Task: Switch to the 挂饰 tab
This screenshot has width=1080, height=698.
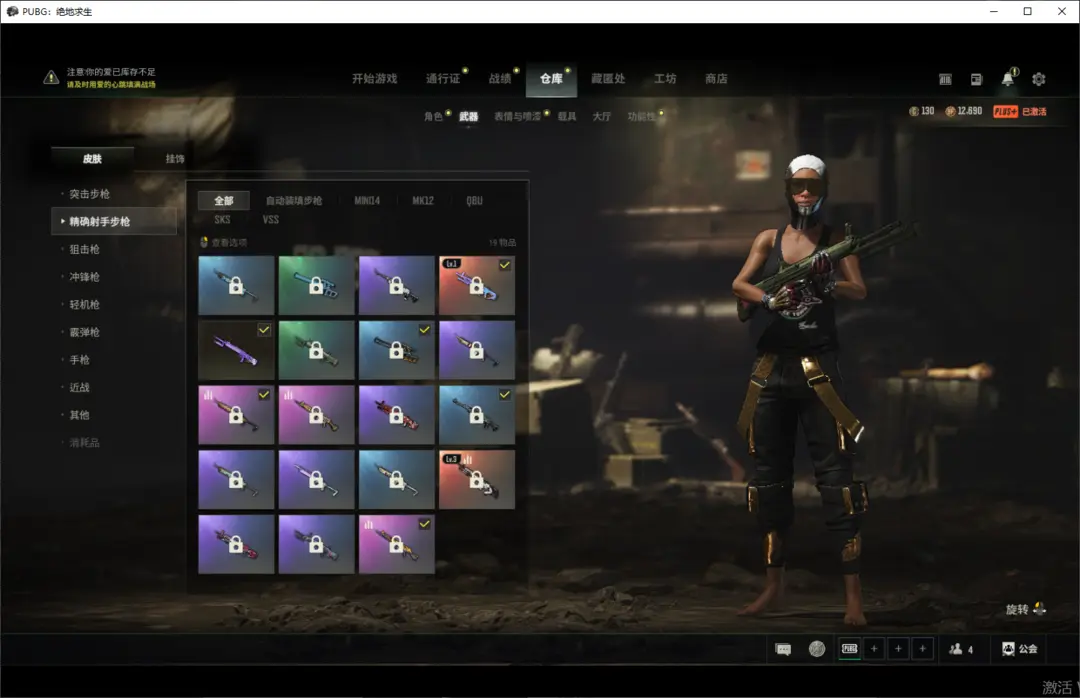Action: [175, 158]
